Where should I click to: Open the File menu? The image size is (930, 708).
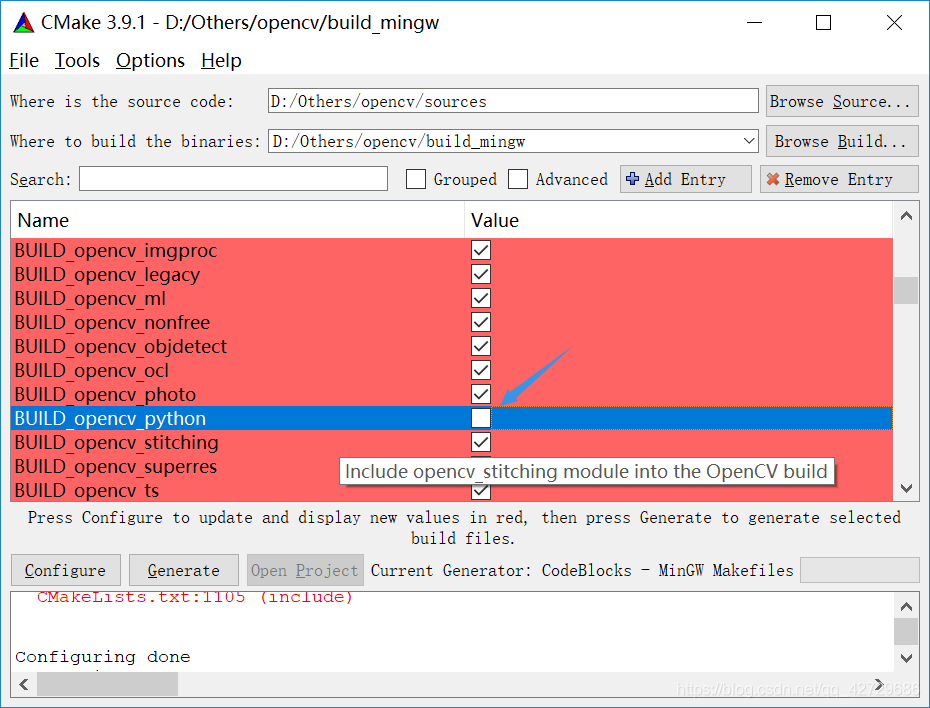24,60
